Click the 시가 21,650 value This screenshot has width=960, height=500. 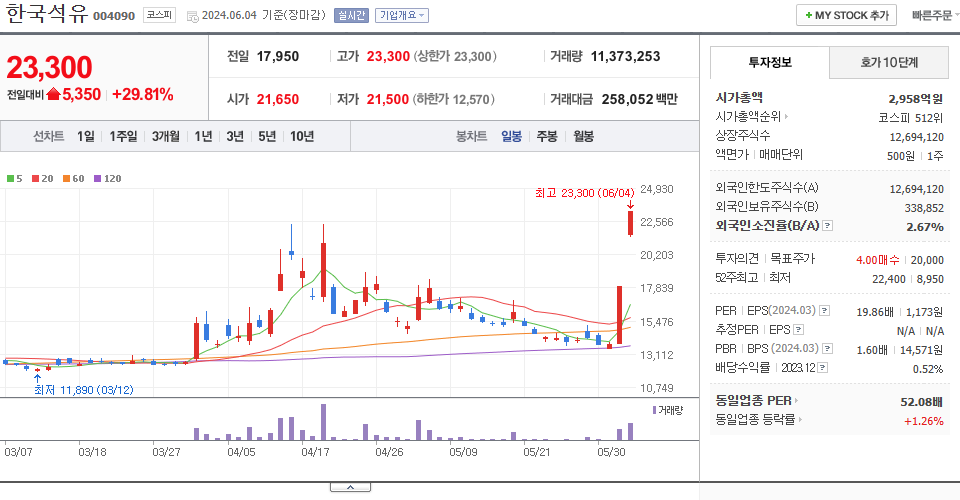click(x=277, y=99)
